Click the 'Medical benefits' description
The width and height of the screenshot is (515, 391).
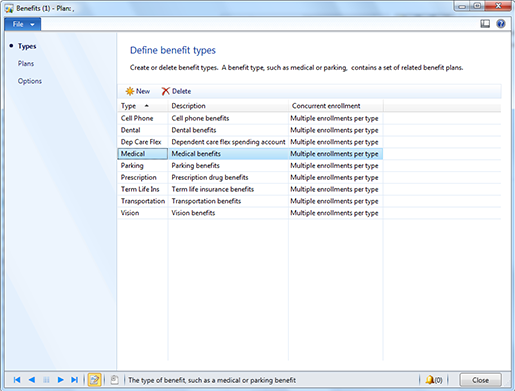[x=196, y=154]
